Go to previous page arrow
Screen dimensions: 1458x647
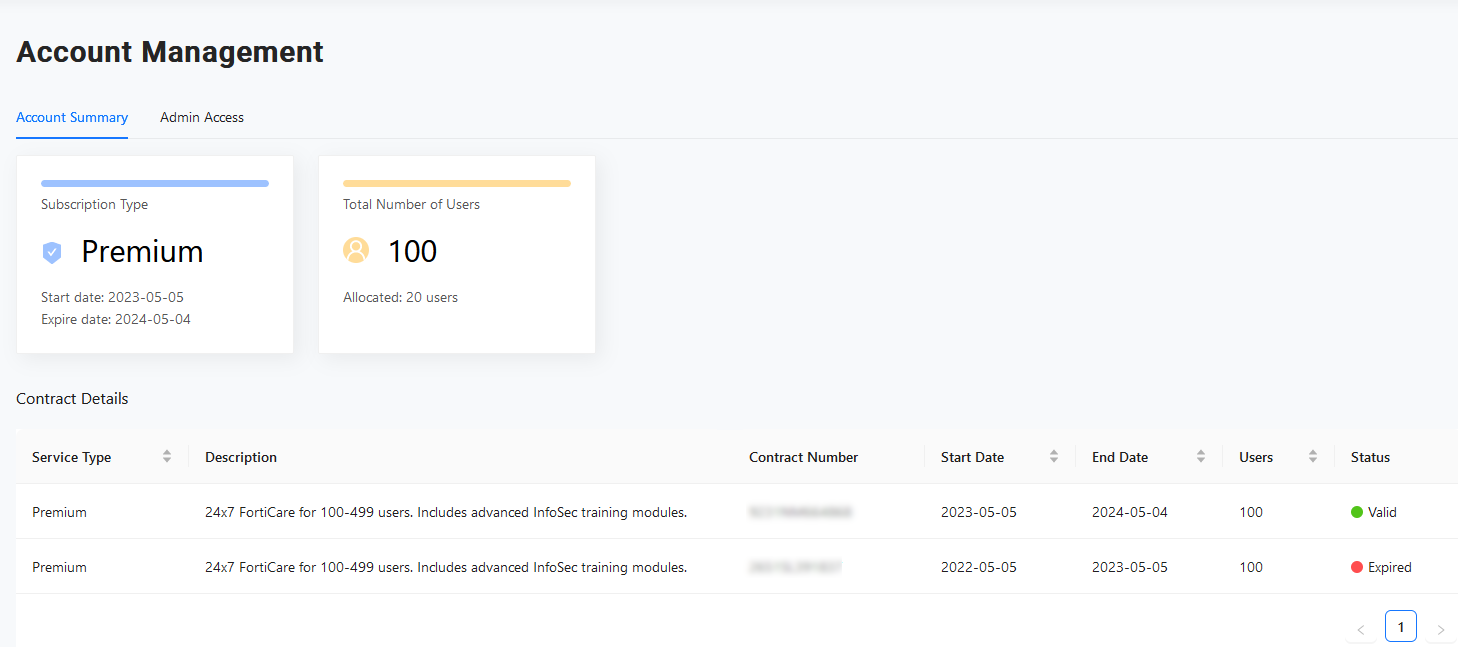pos(1361,629)
